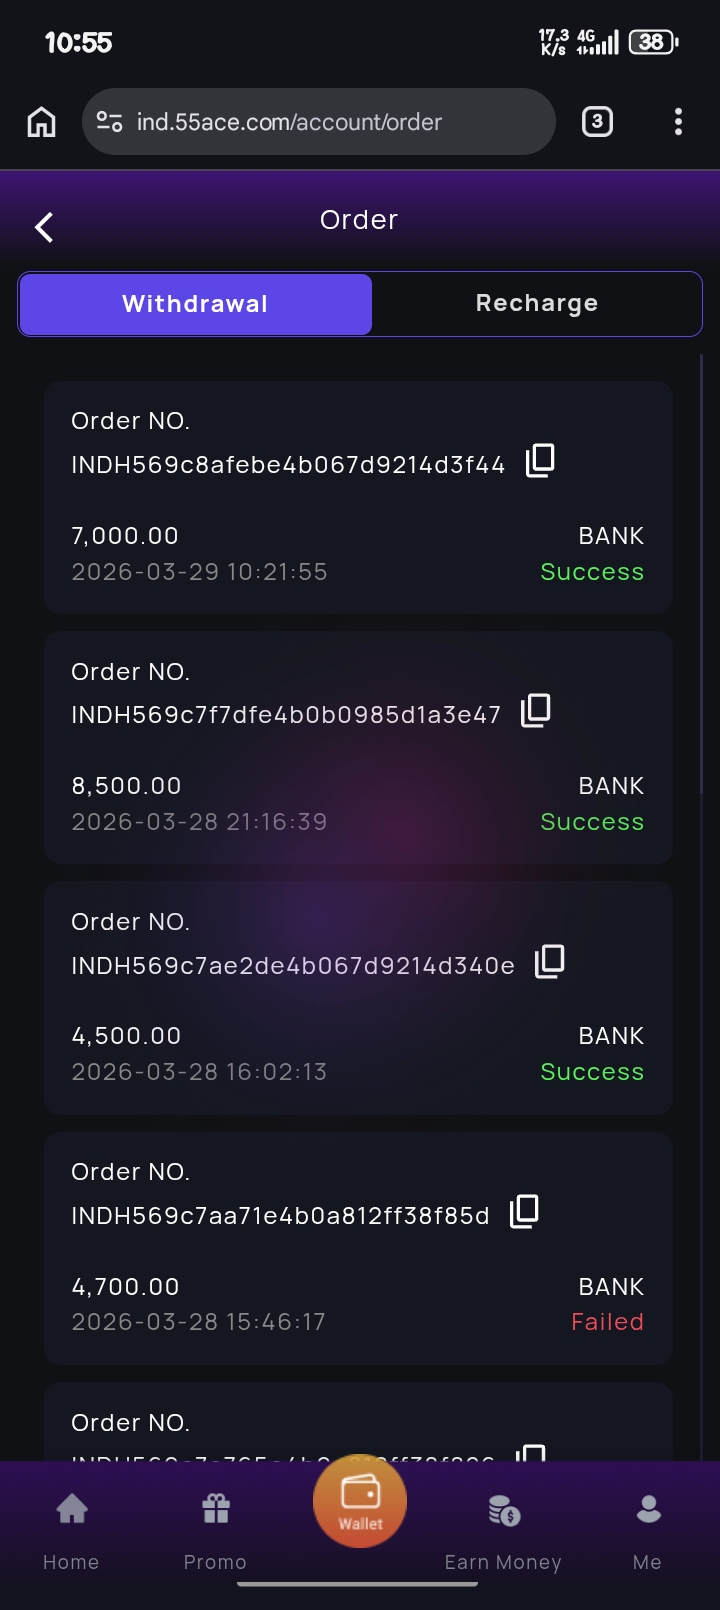The image size is (720, 1610).
Task: Tap the Failed status on 4,700.00 order
Action: coord(607,1322)
